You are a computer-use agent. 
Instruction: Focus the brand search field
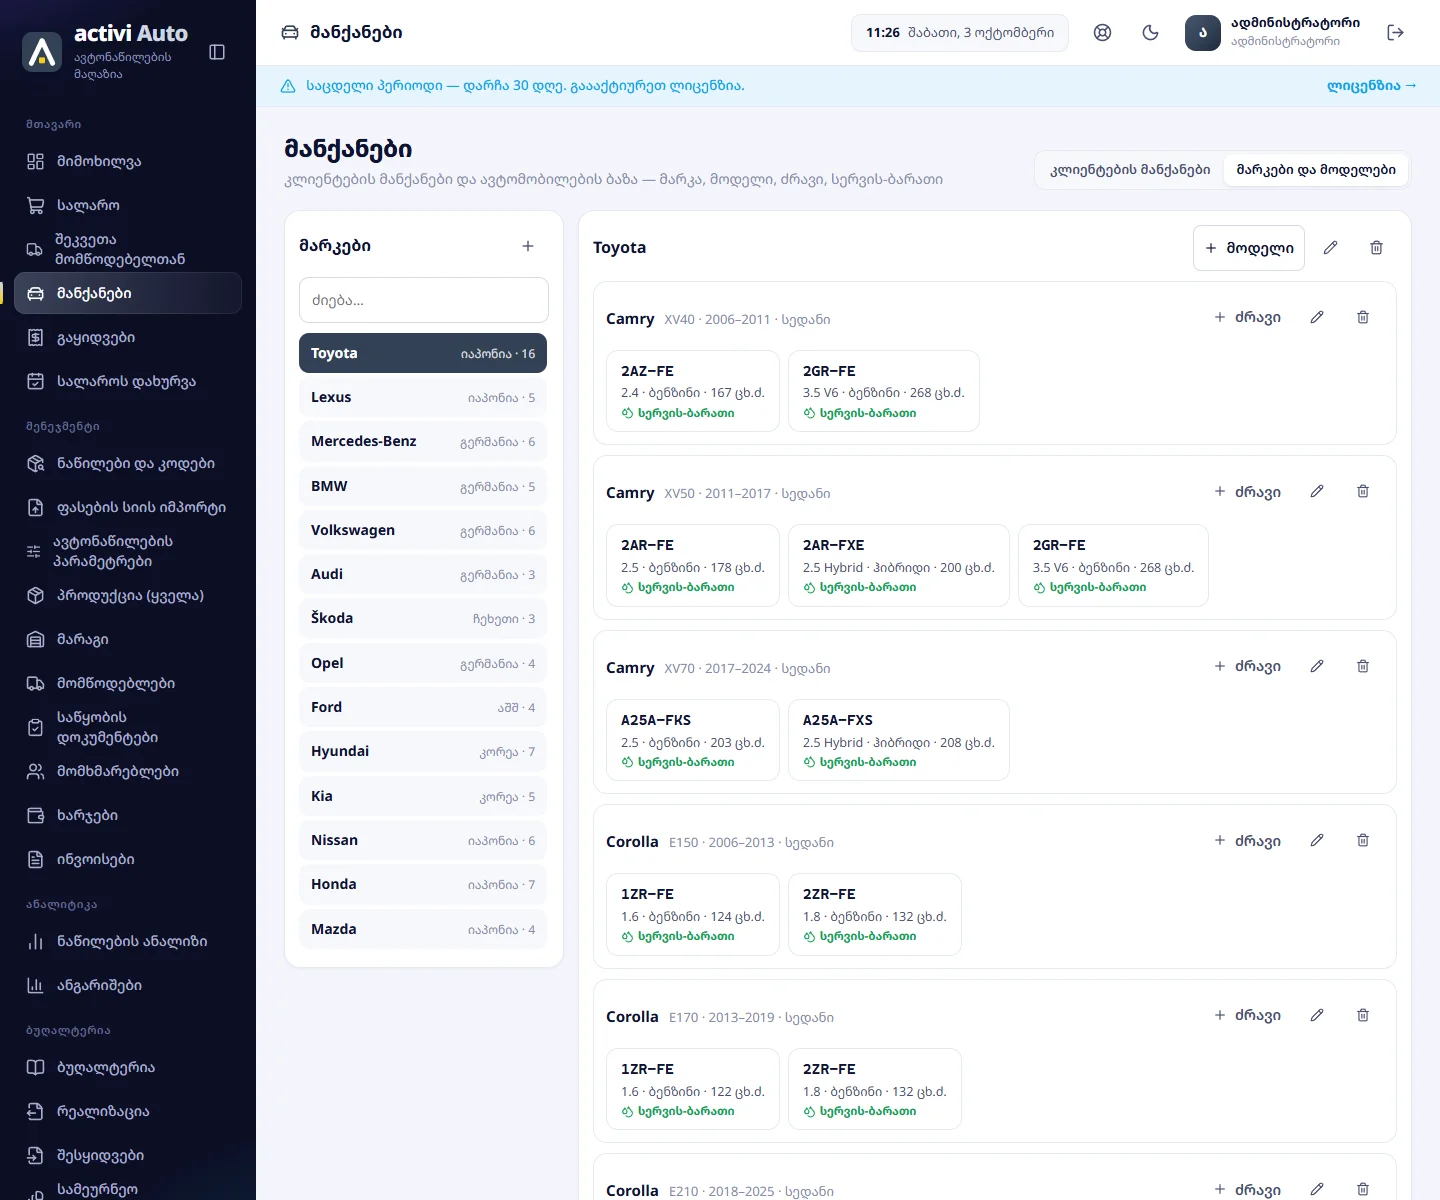(x=424, y=300)
